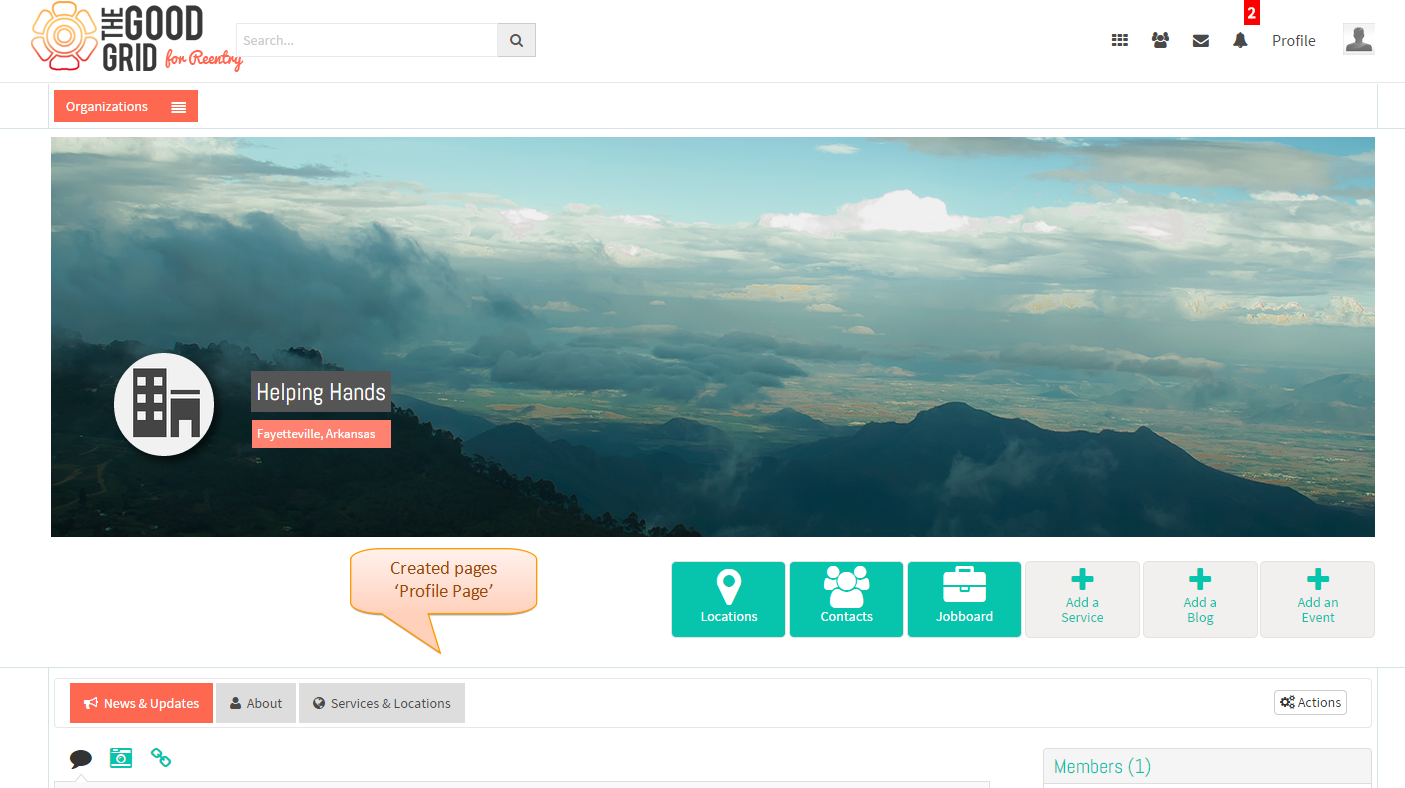Click Add a Service tile

coord(1082,599)
